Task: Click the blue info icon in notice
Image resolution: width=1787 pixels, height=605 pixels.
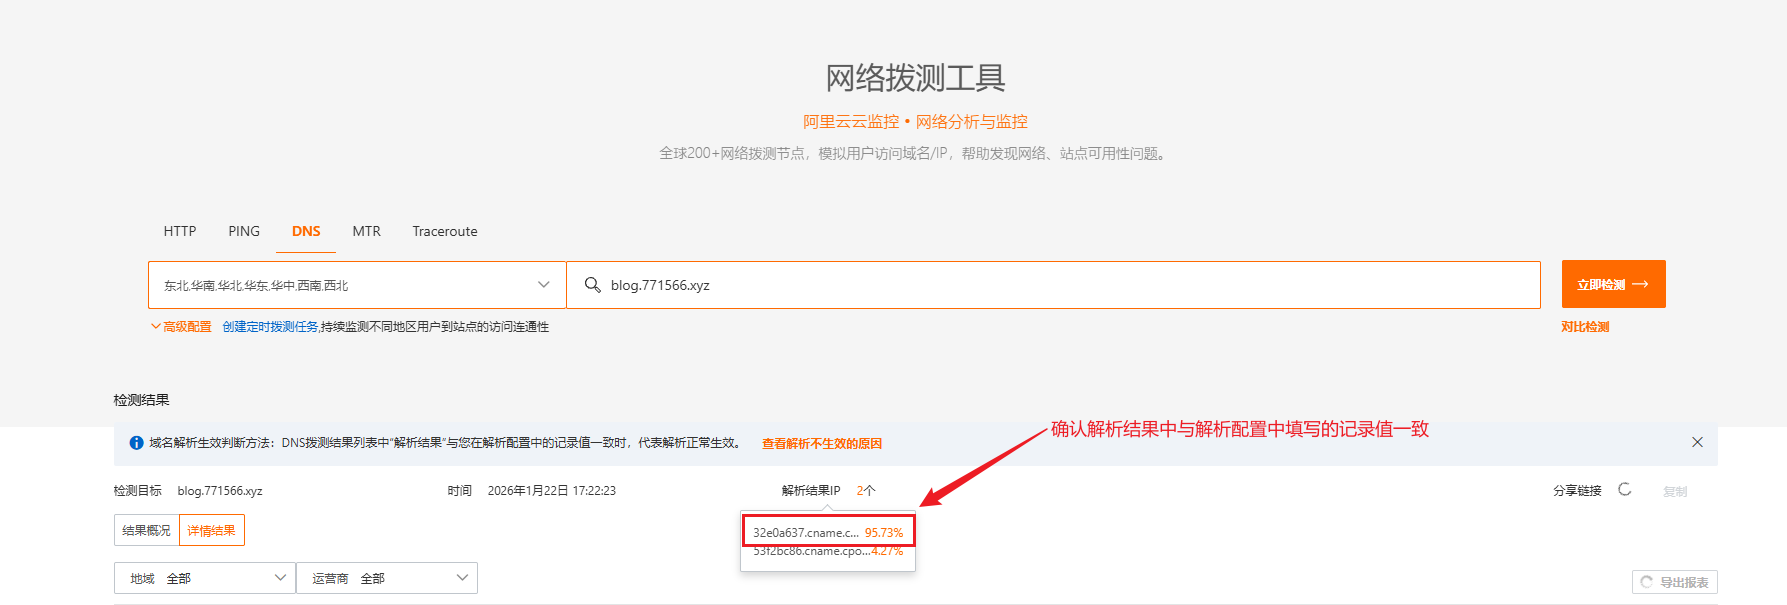Action: [x=136, y=443]
